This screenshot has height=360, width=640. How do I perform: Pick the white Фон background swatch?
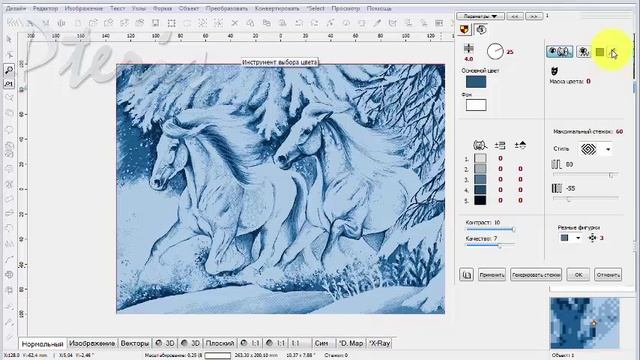pos(476,105)
